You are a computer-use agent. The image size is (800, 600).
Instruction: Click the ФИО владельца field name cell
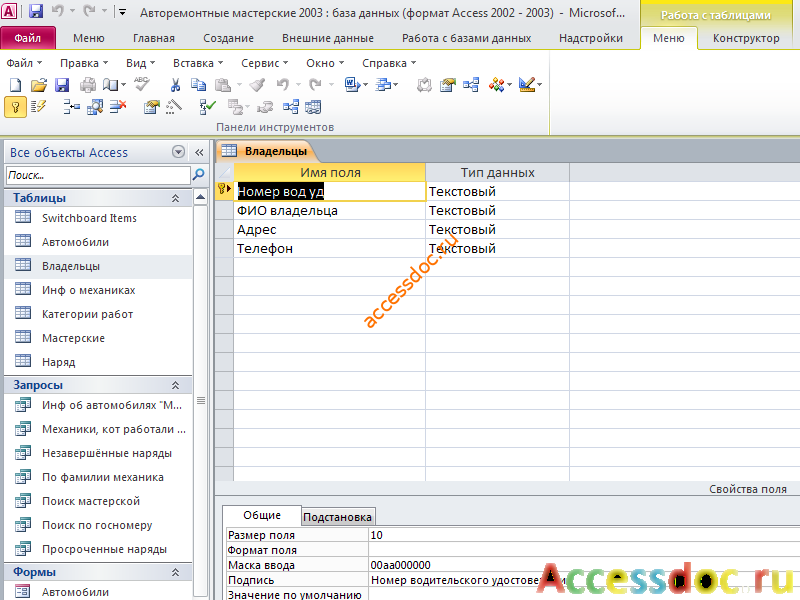[330, 211]
